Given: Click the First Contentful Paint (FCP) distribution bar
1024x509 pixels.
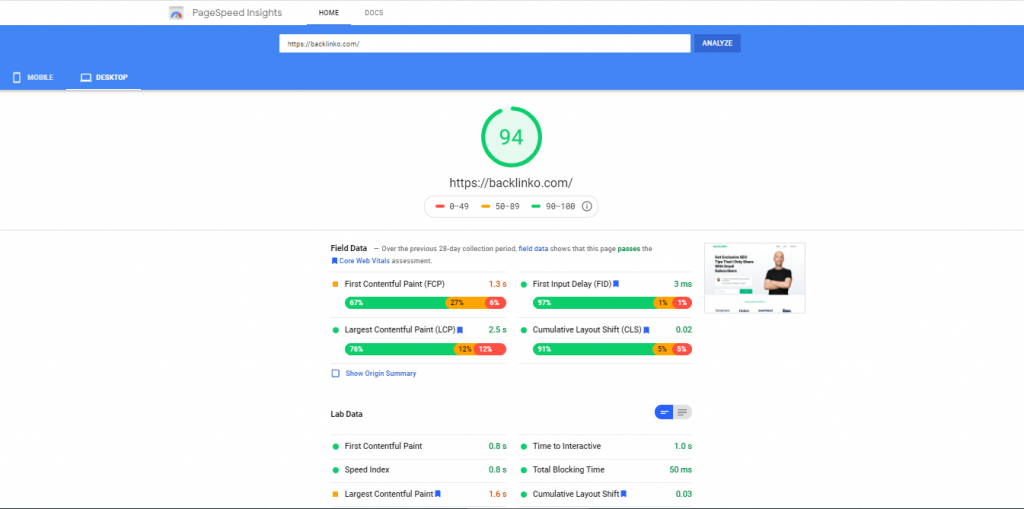Looking at the screenshot, I should [425, 303].
